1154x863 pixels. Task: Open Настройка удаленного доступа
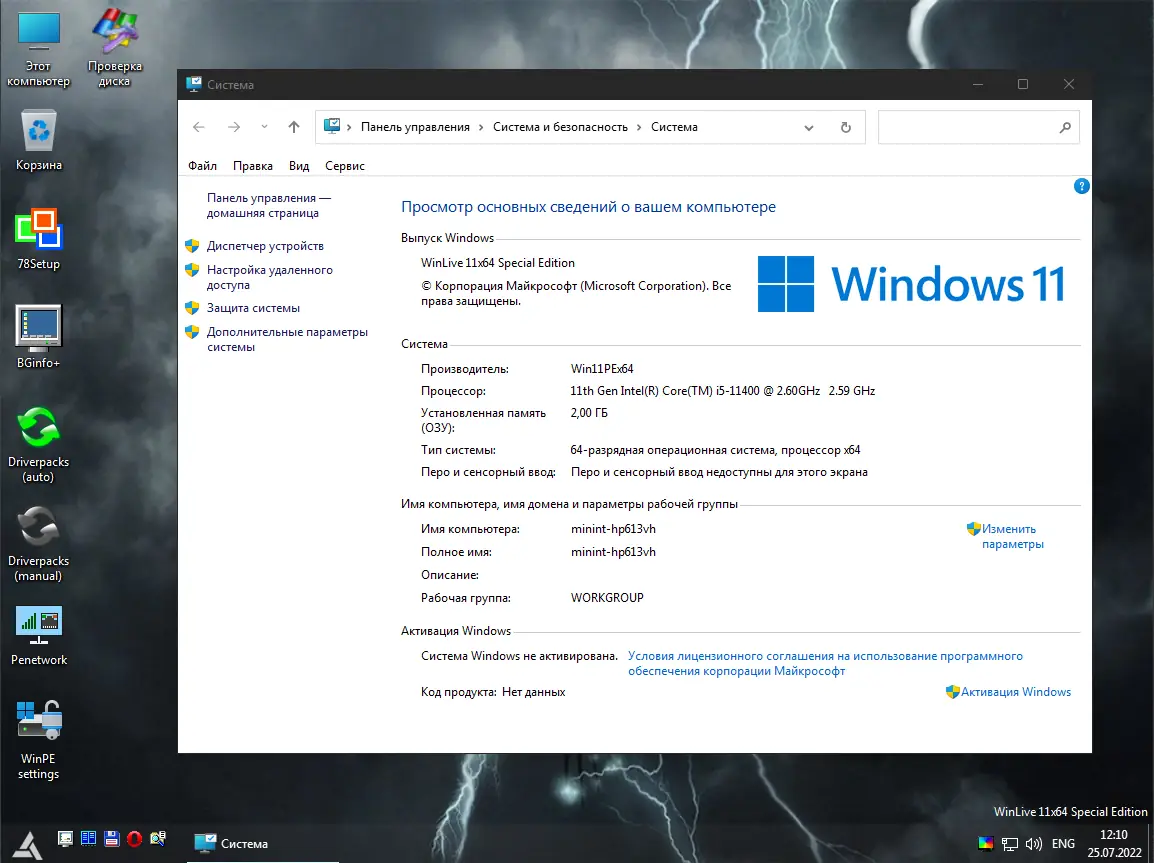pos(269,277)
